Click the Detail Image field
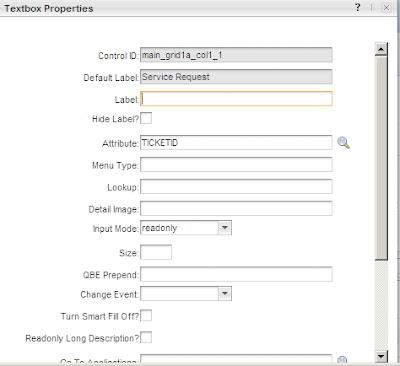The image size is (400, 366). [236, 209]
